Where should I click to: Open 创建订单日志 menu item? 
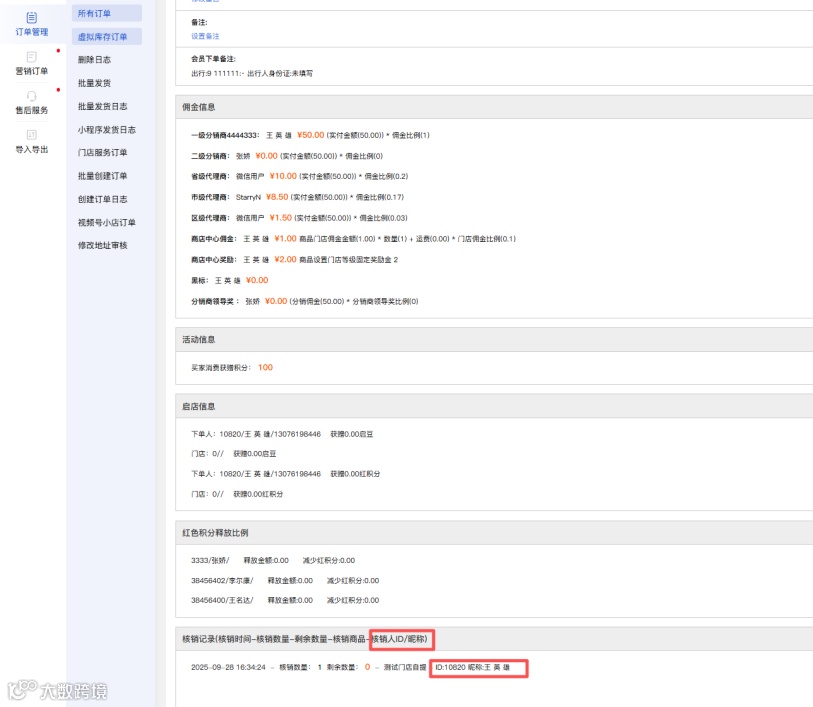(103, 199)
